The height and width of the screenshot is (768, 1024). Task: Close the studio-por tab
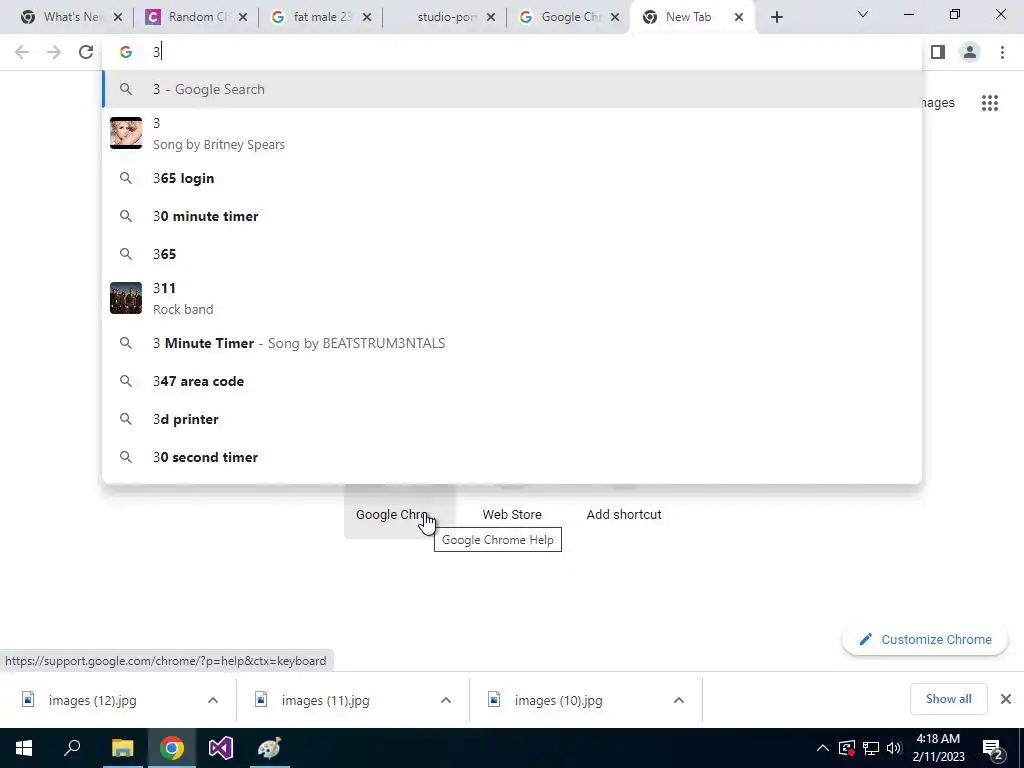click(490, 17)
